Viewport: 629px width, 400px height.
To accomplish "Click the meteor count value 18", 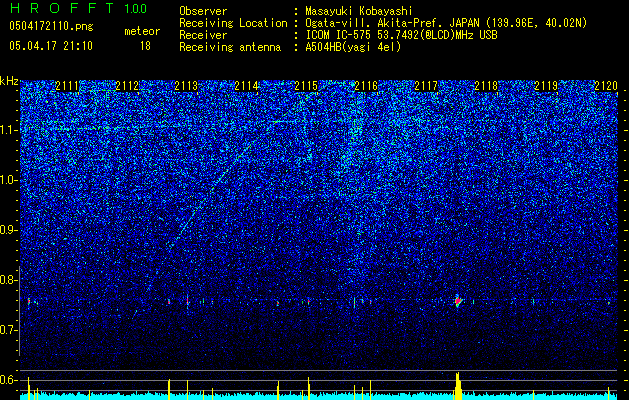I will (x=145, y=46).
